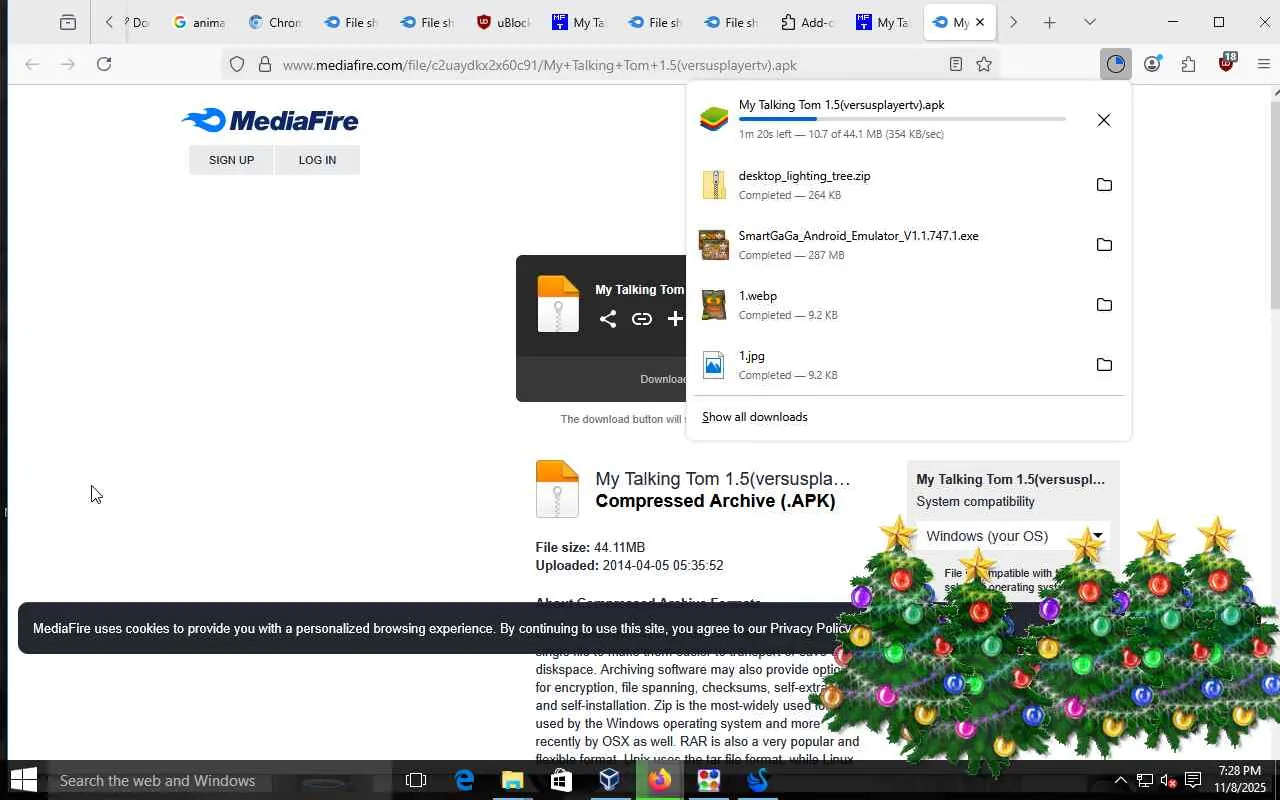Show site security info via the padlock

point(265,65)
